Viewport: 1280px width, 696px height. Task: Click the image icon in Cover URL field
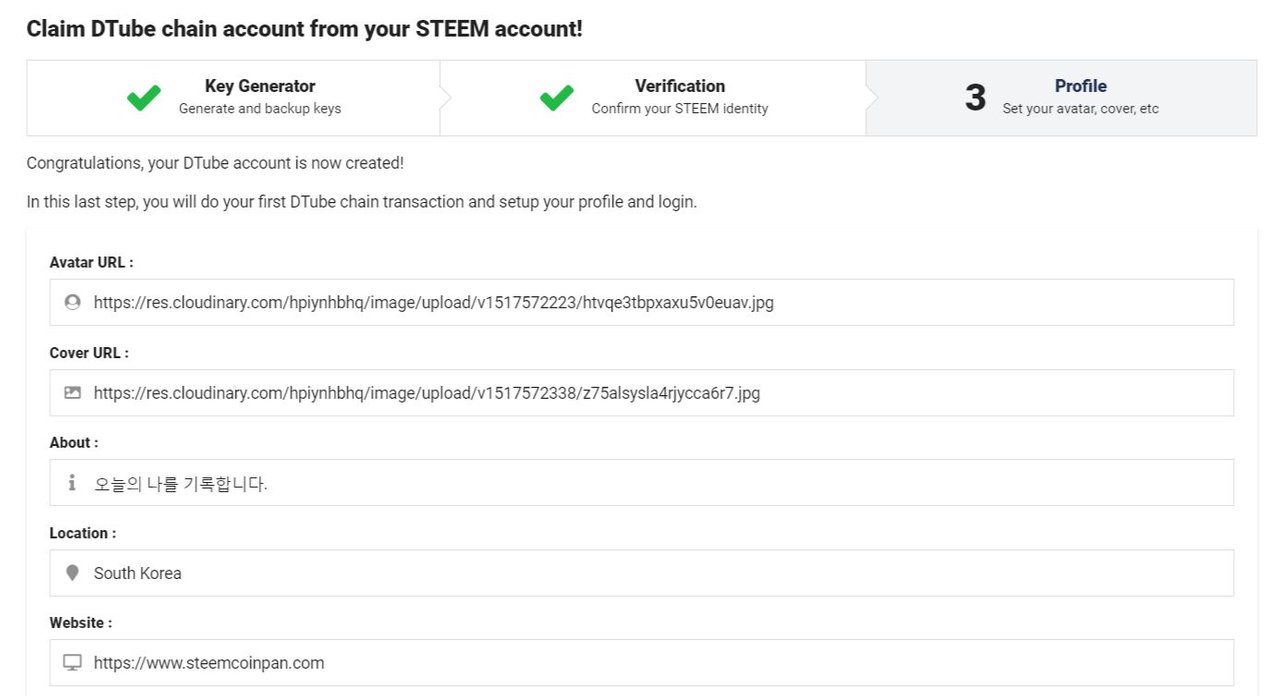pyautogui.click(x=72, y=393)
